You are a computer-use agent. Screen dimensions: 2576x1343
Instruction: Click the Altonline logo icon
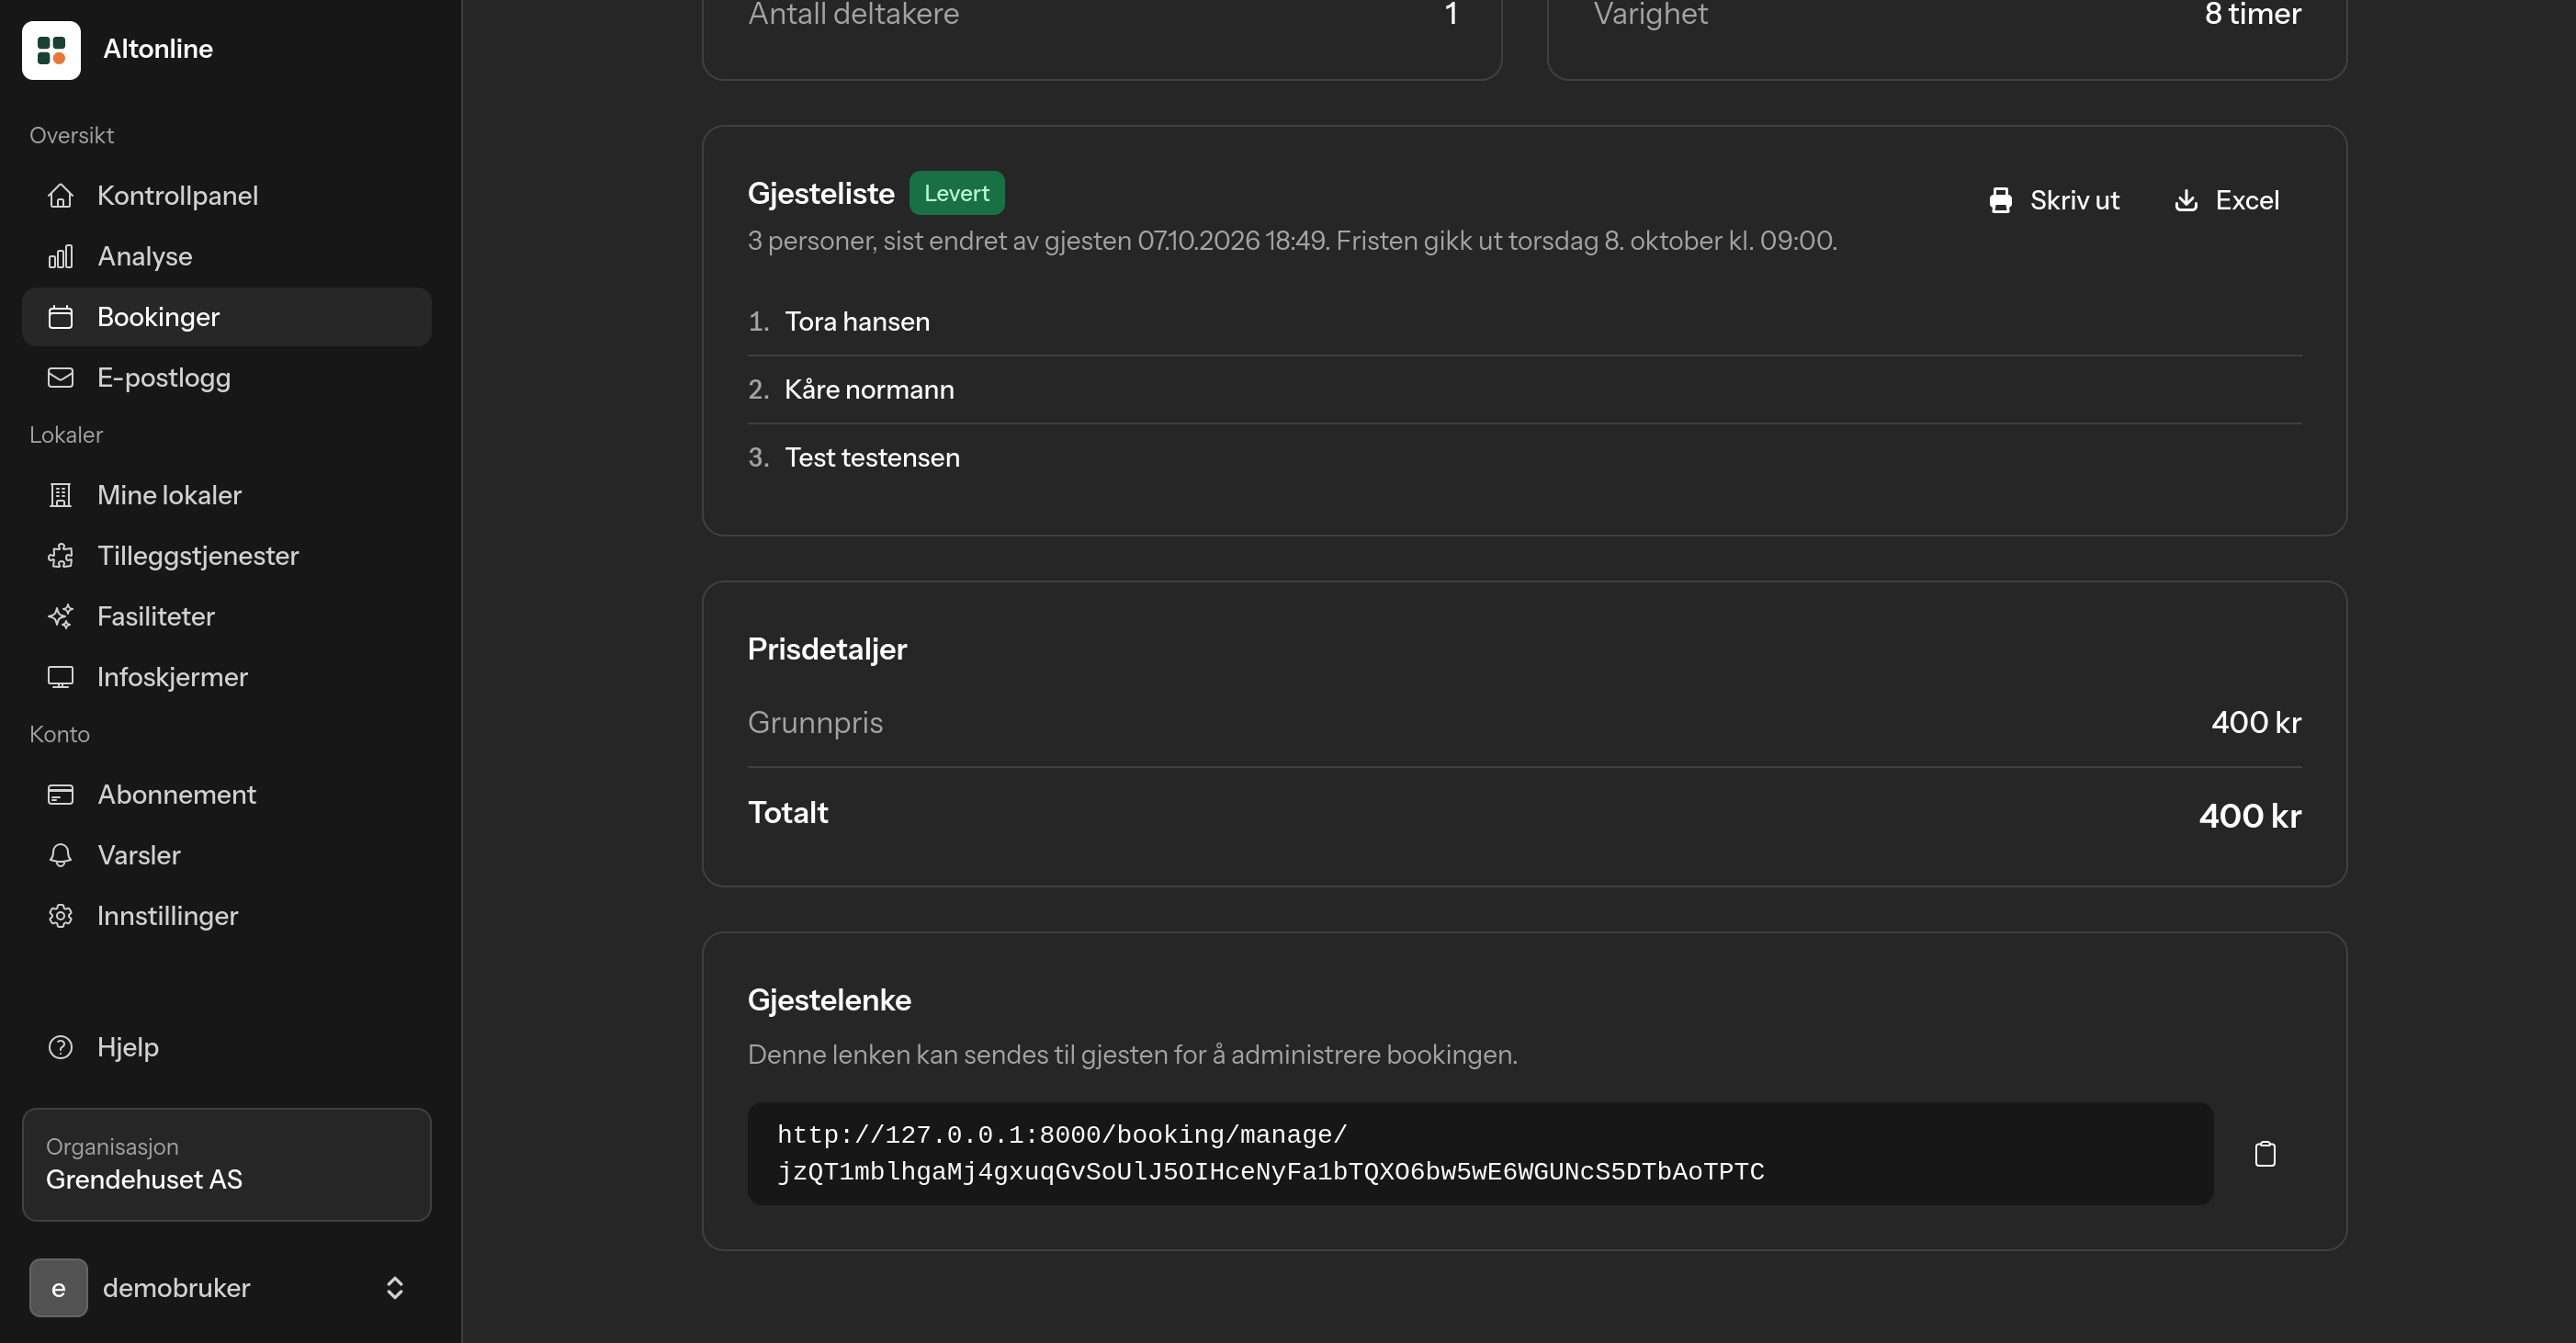point(51,49)
